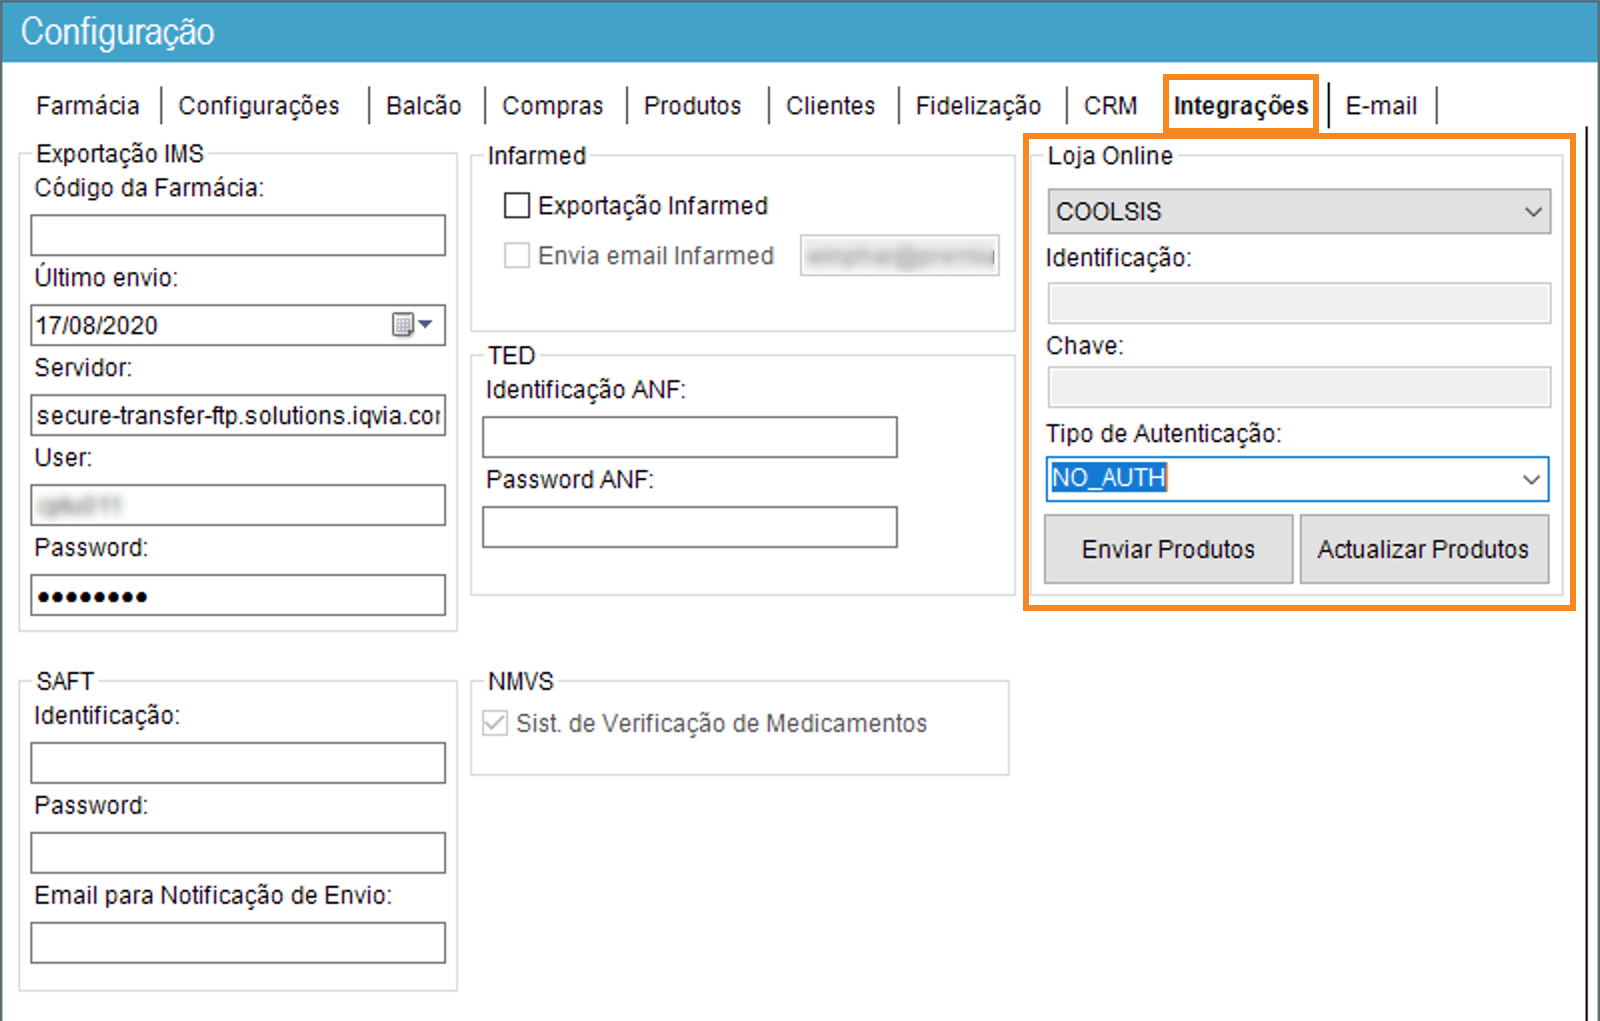Image resolution: width=1600 pixels, height=1021 pixels.
Task: Select the Password ANF input box
Action: (689, 527)
